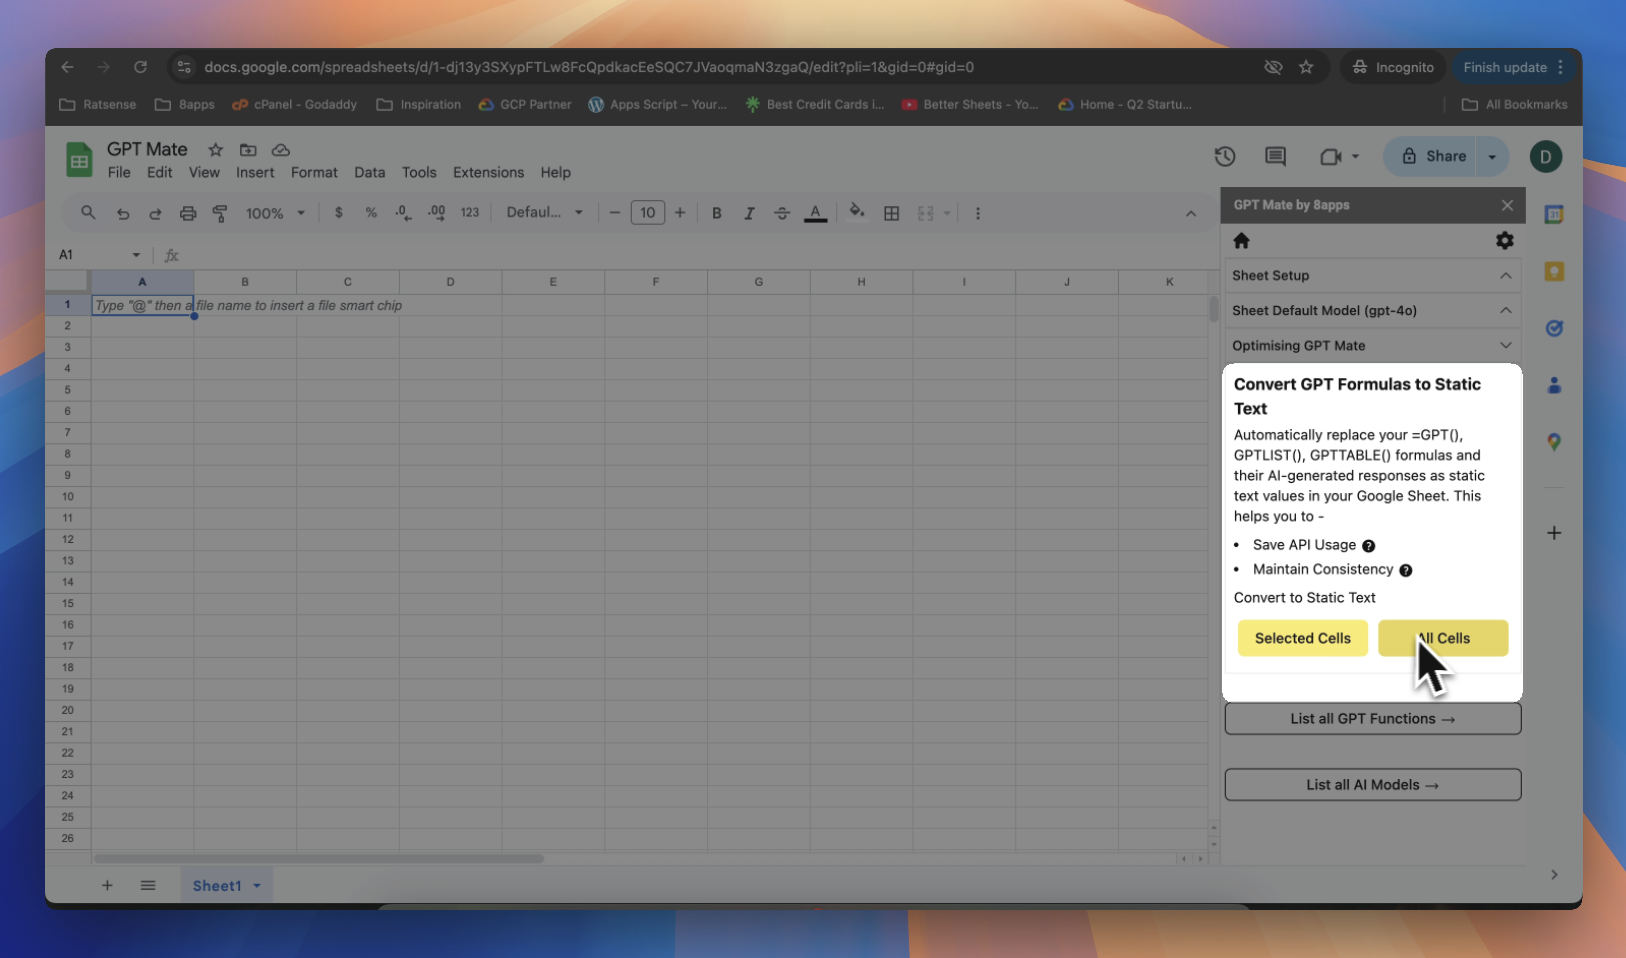
Task: Open the comments icon
Action: [x=1275, y=157]
